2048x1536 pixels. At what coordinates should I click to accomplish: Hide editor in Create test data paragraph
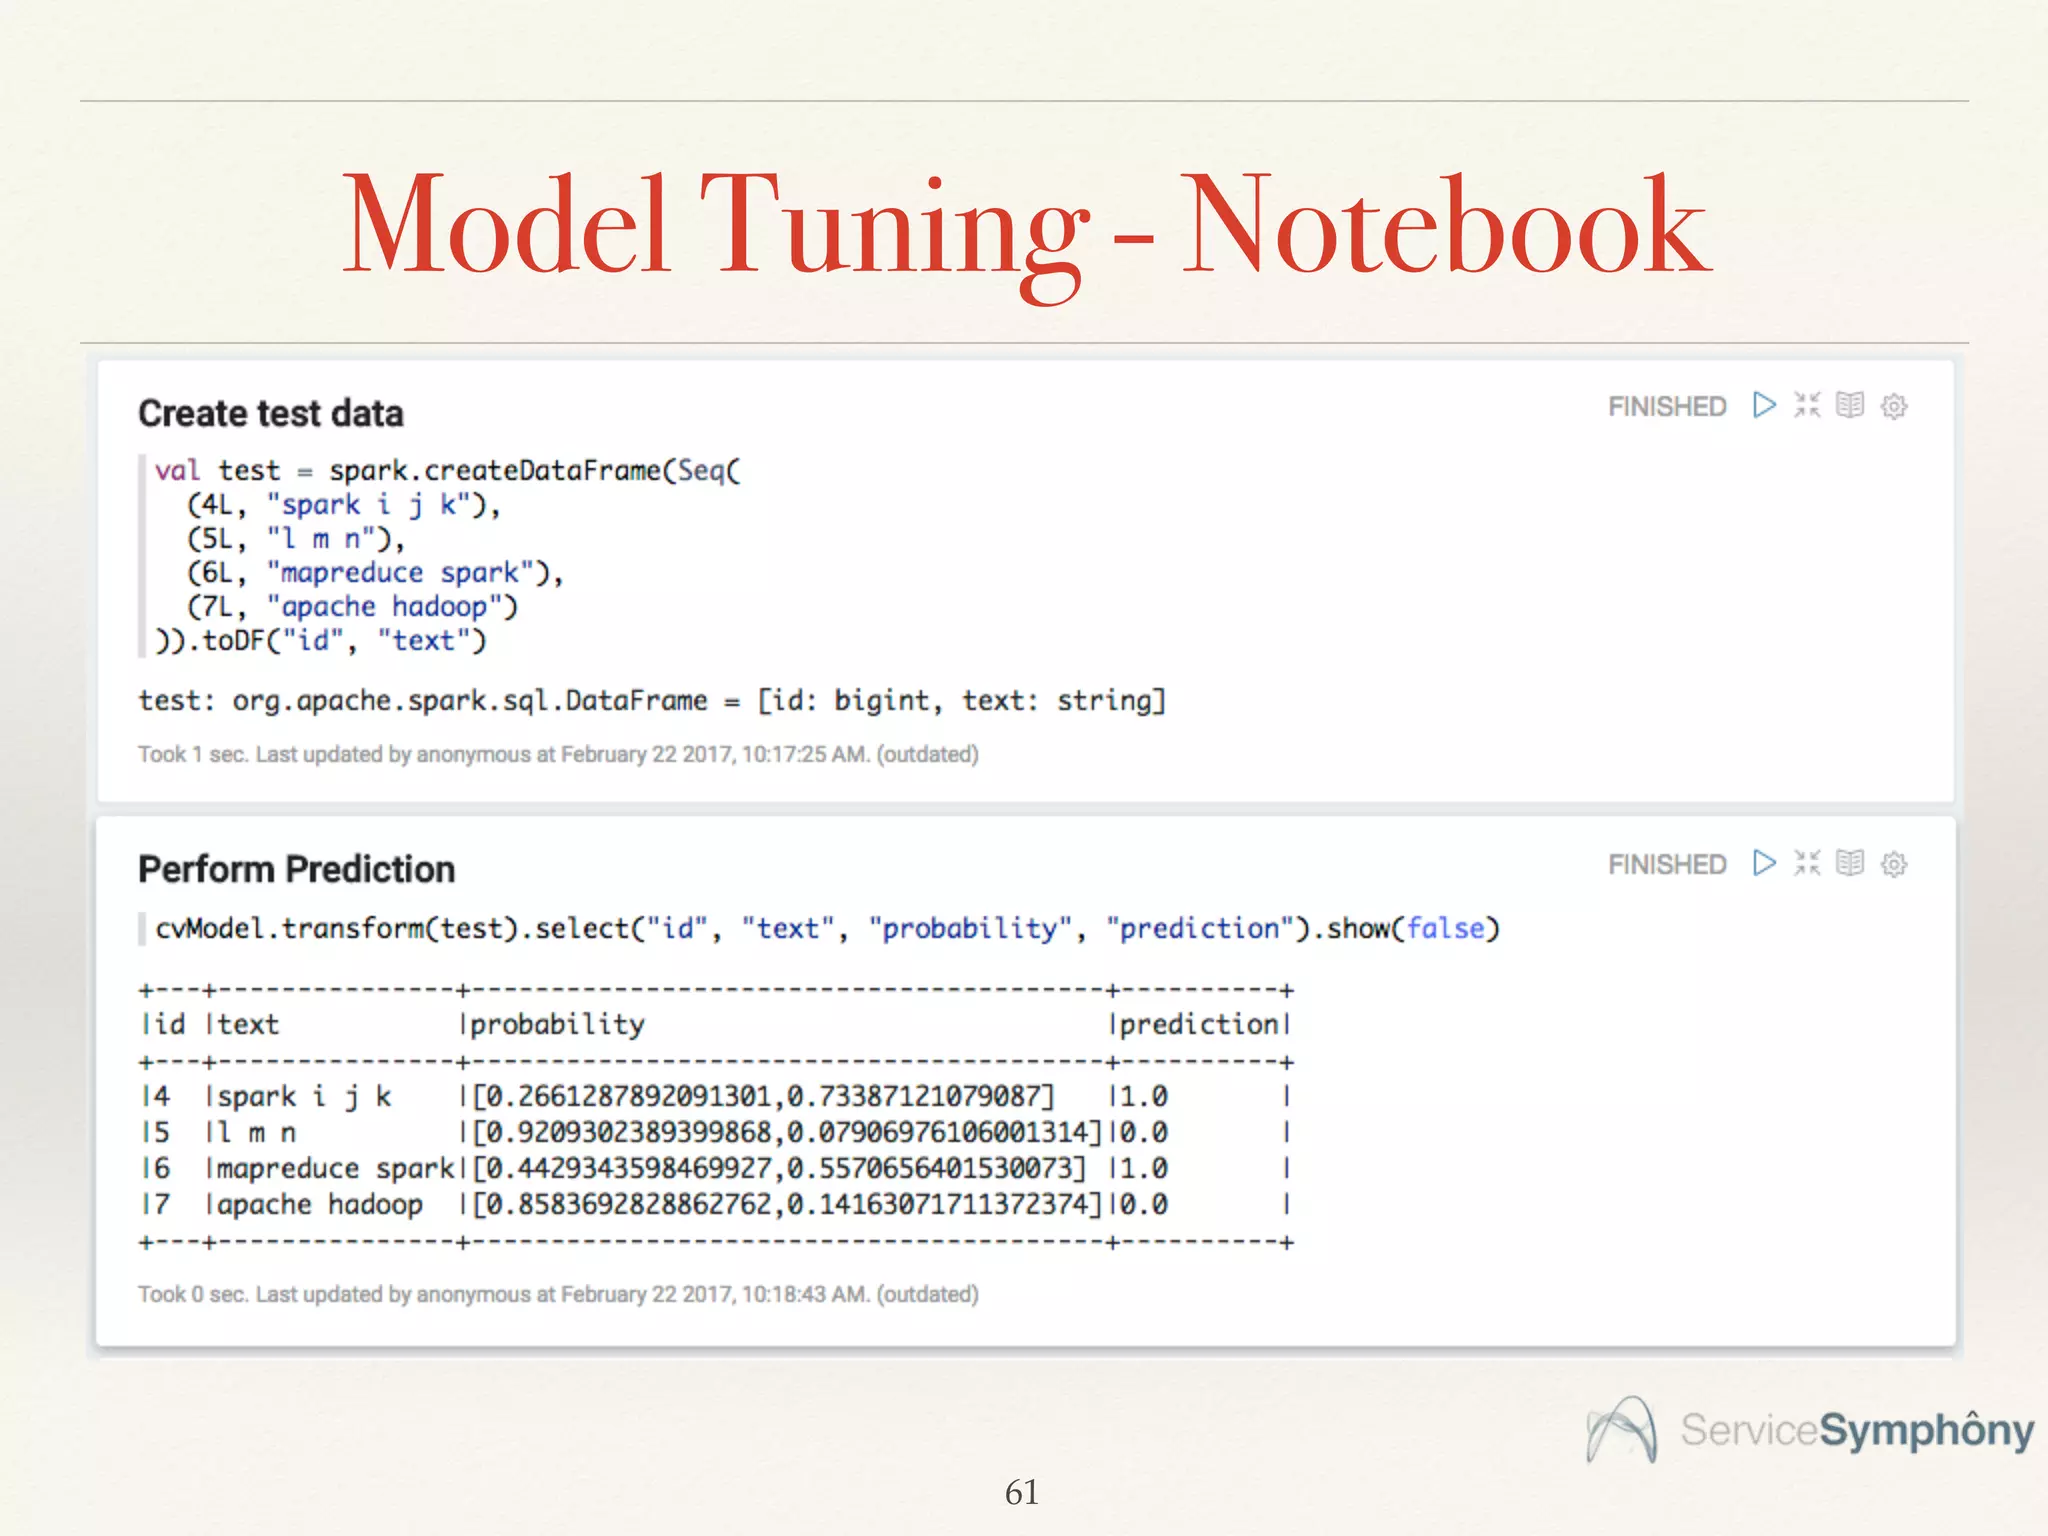point(1807,405)
